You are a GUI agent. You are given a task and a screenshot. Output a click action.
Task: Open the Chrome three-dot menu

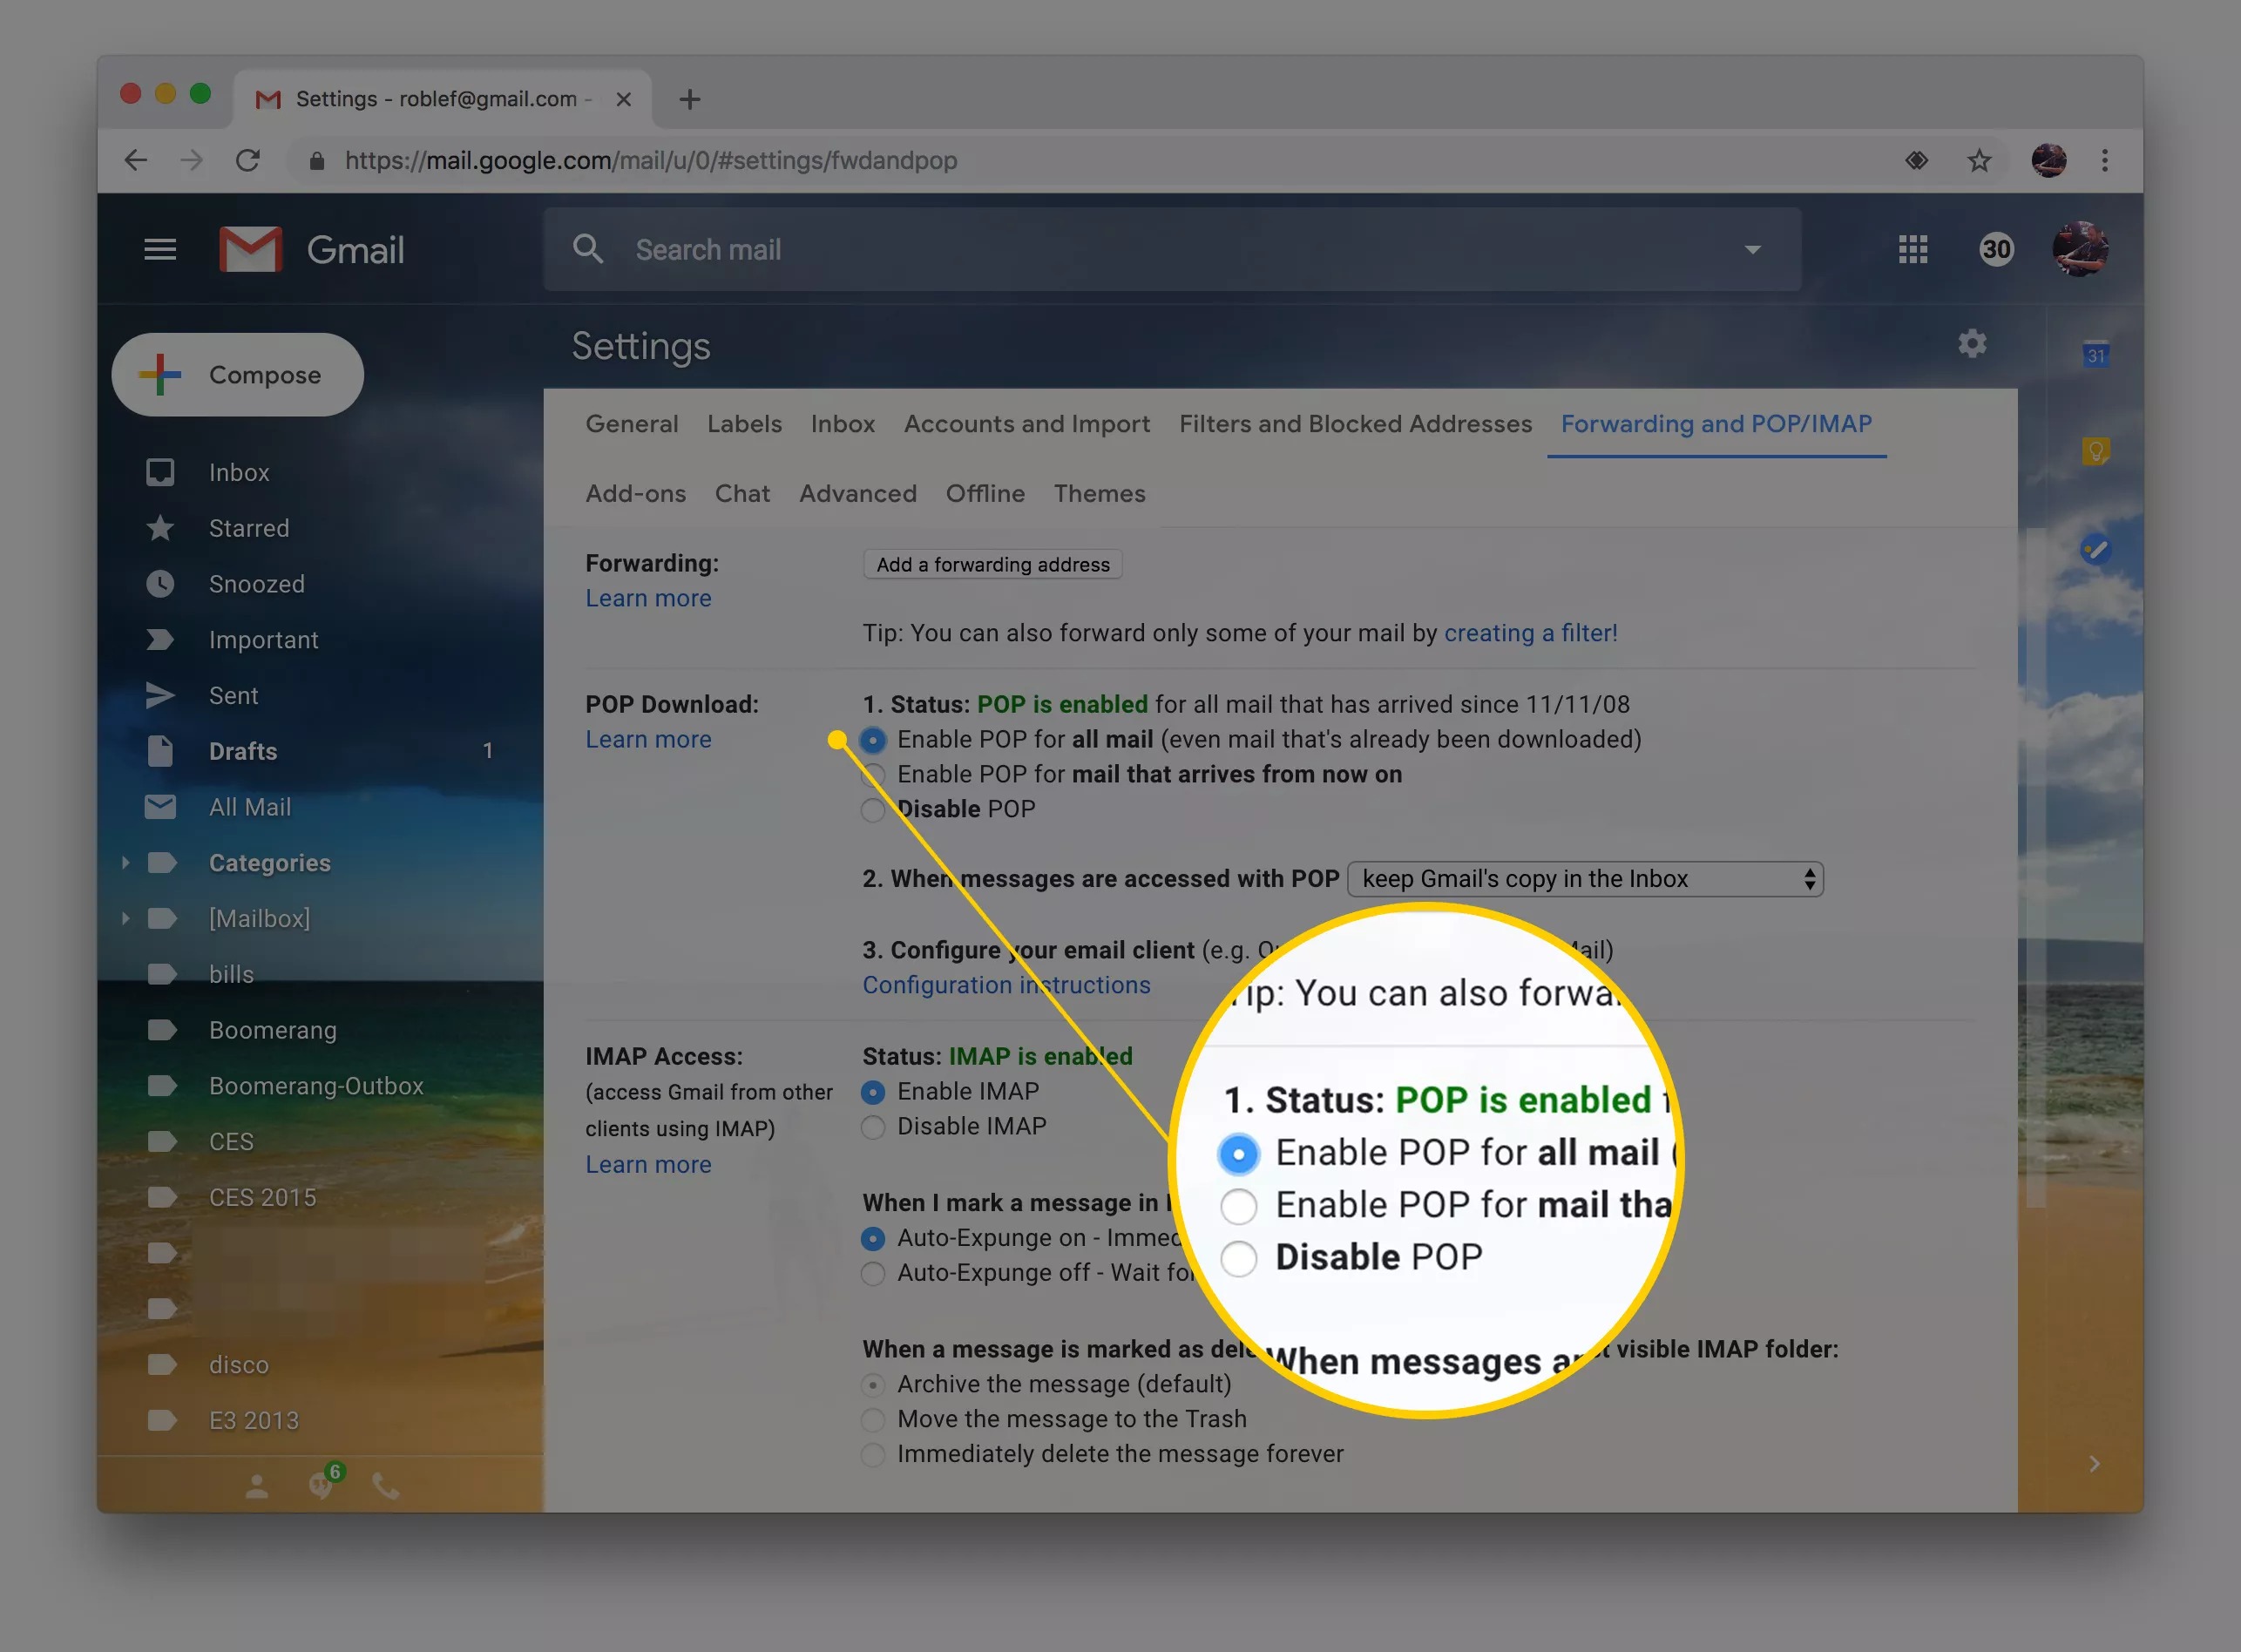[x=2105, y=160]
